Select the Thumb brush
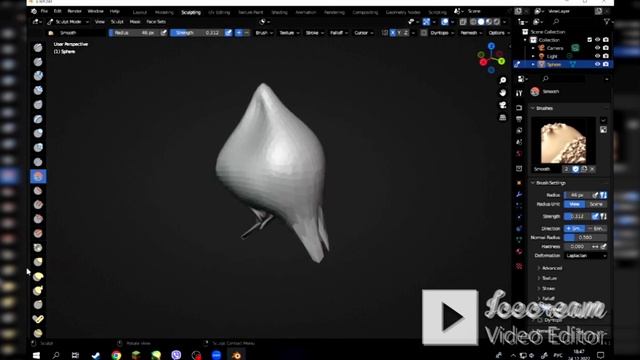This screenshot has height=360, width=640. point(38,304)
